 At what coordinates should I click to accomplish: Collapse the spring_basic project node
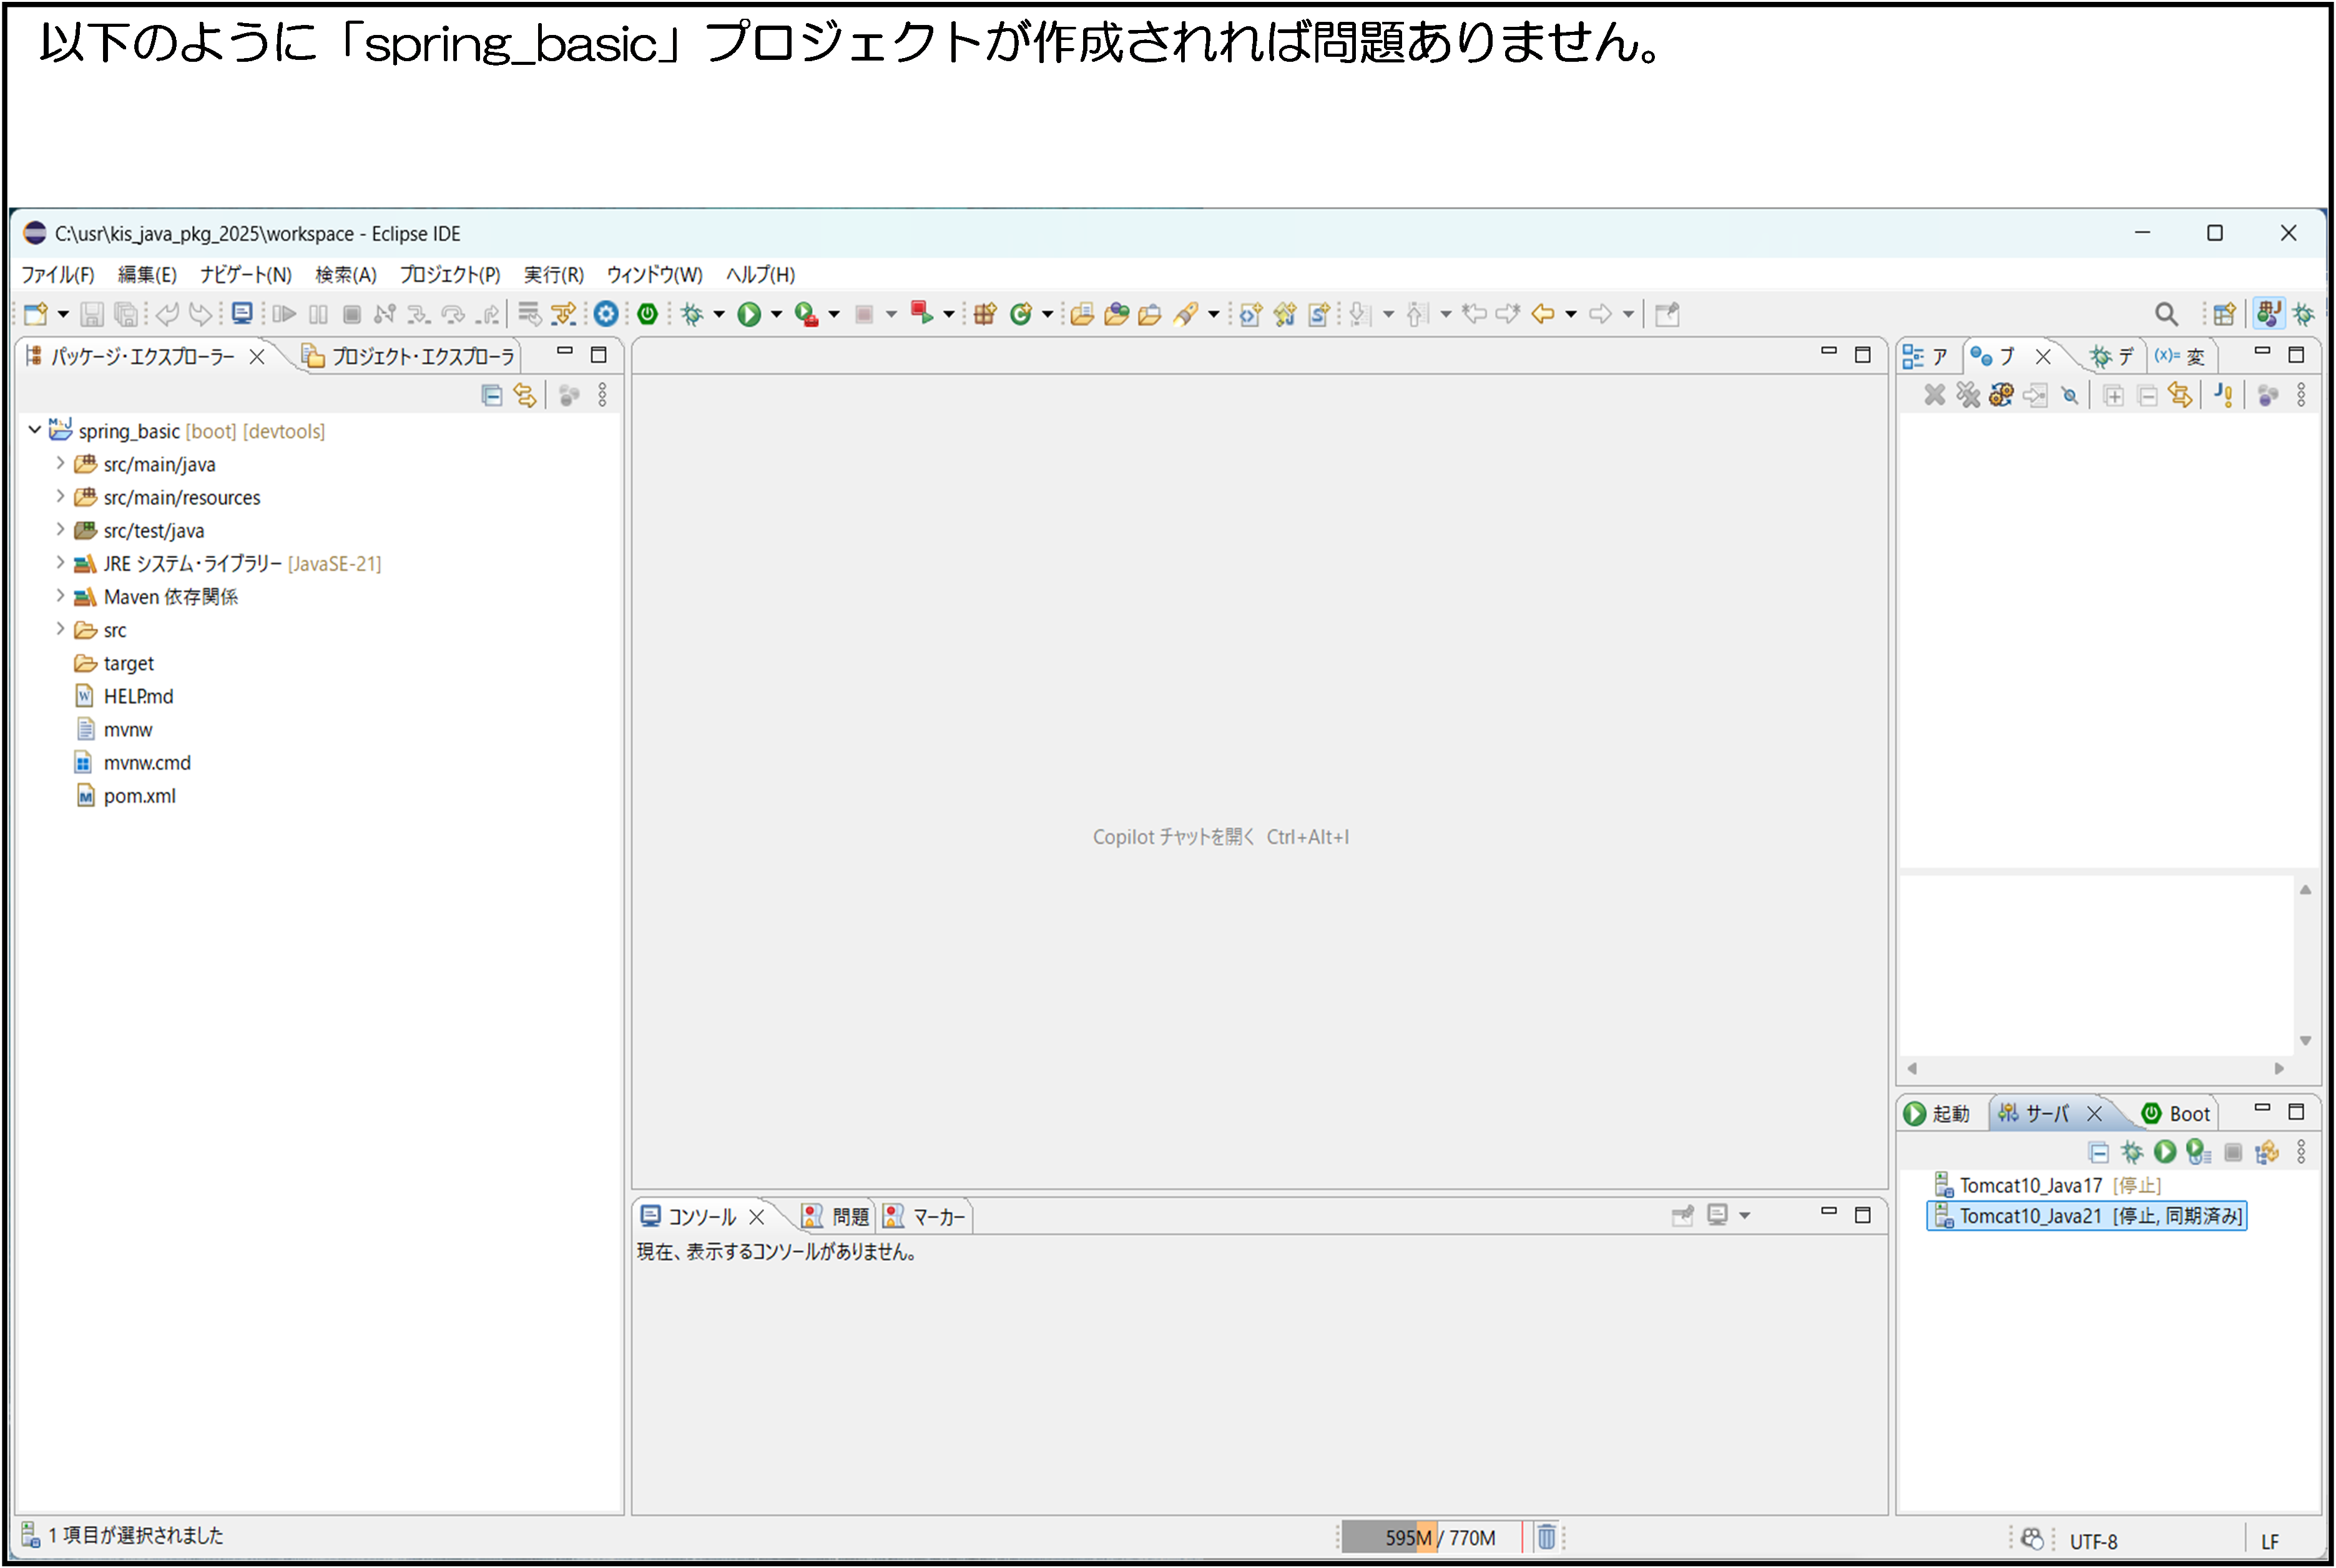point(35,430)
